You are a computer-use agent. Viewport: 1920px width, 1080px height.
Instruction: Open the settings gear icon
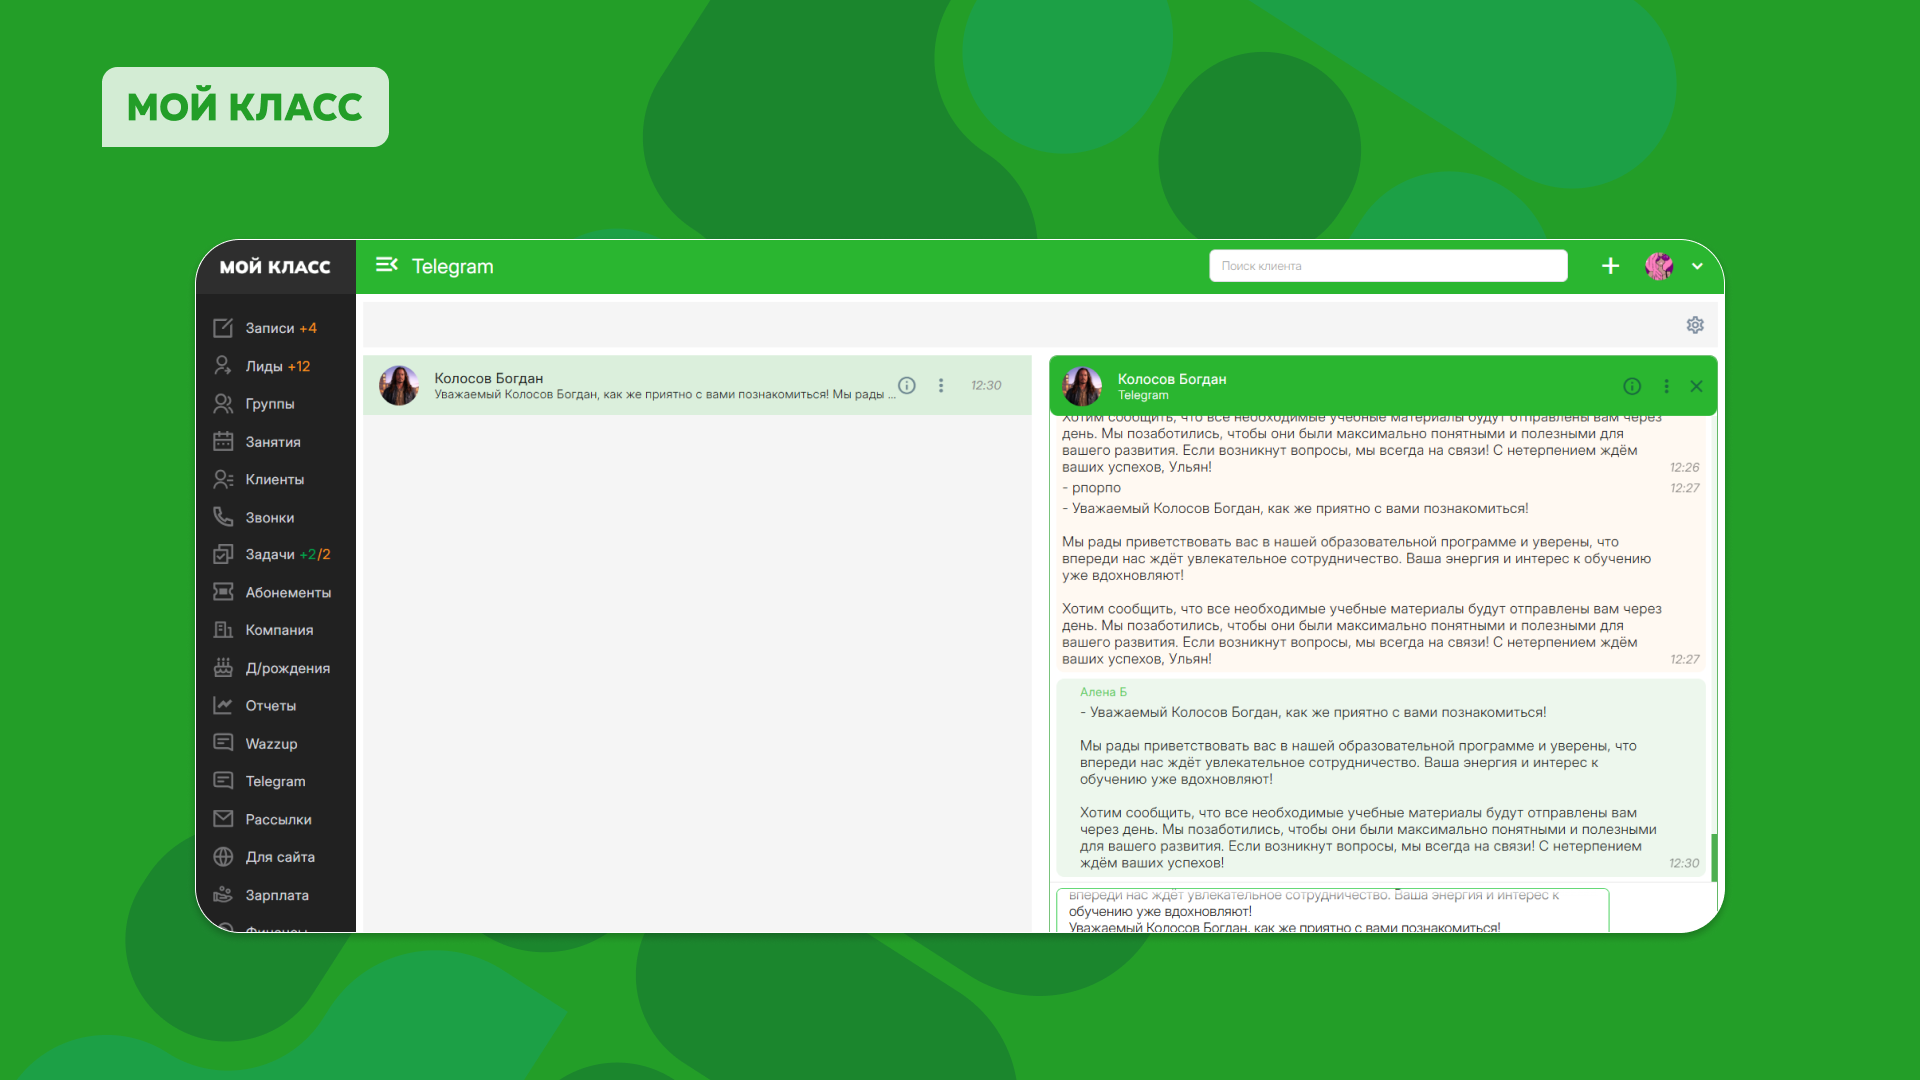(1695, 325)
